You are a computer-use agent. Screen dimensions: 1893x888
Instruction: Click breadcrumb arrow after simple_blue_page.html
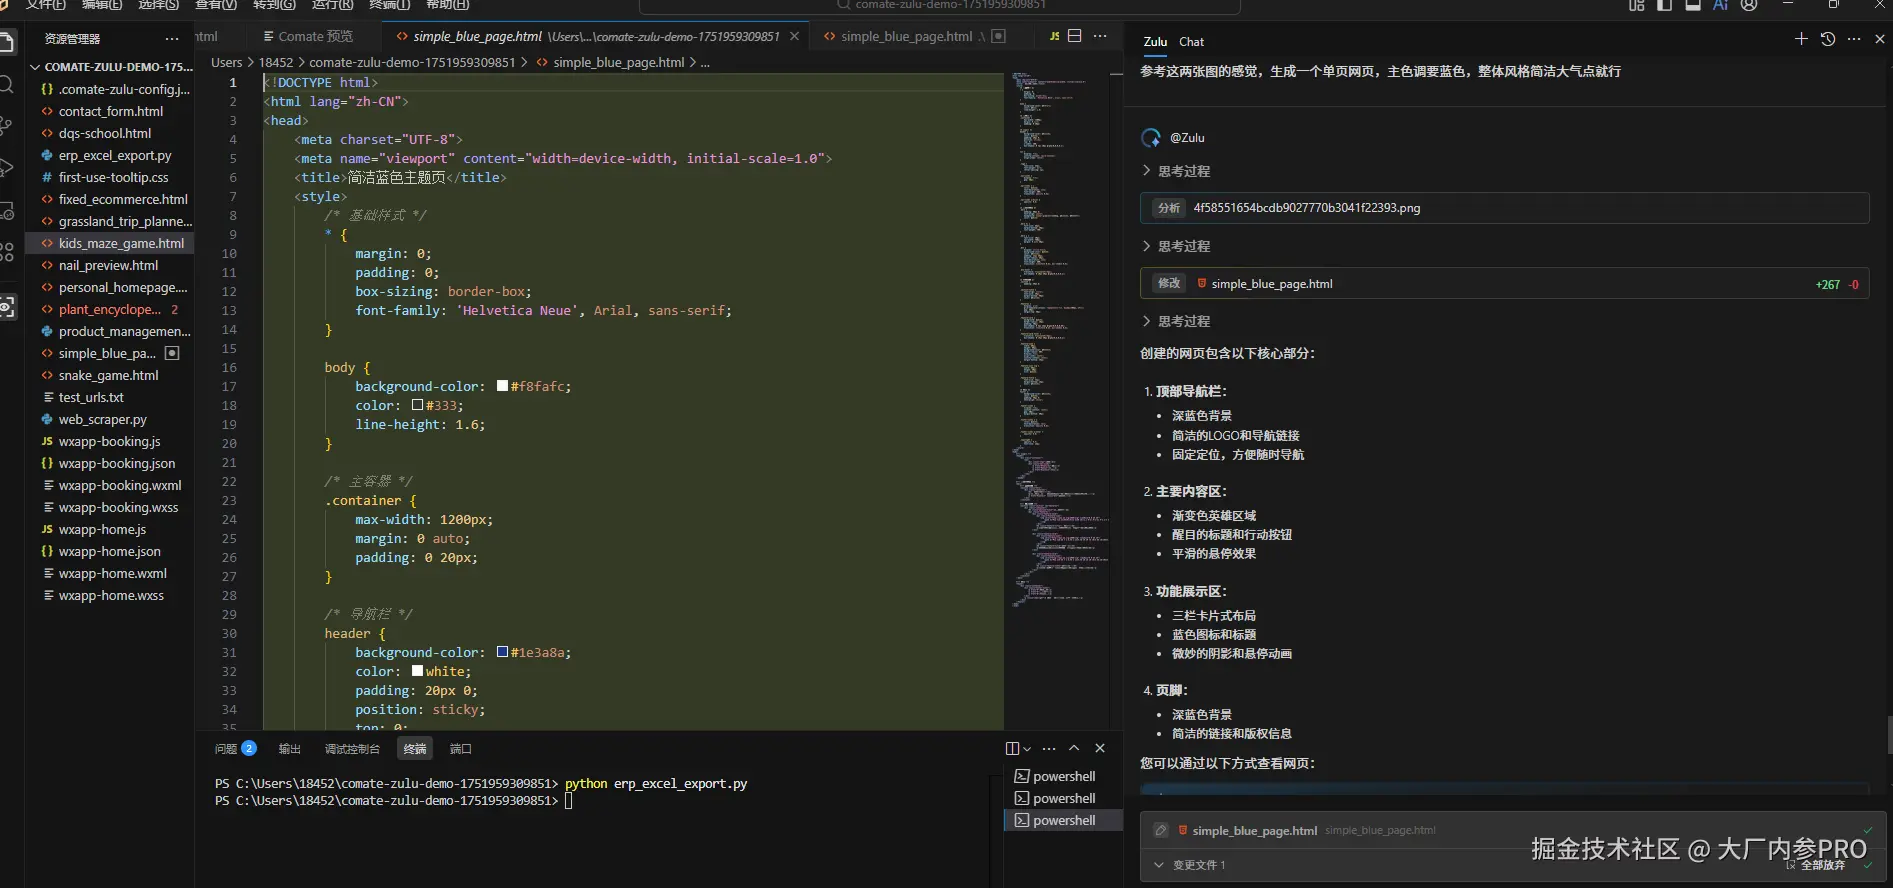(692, 62)
